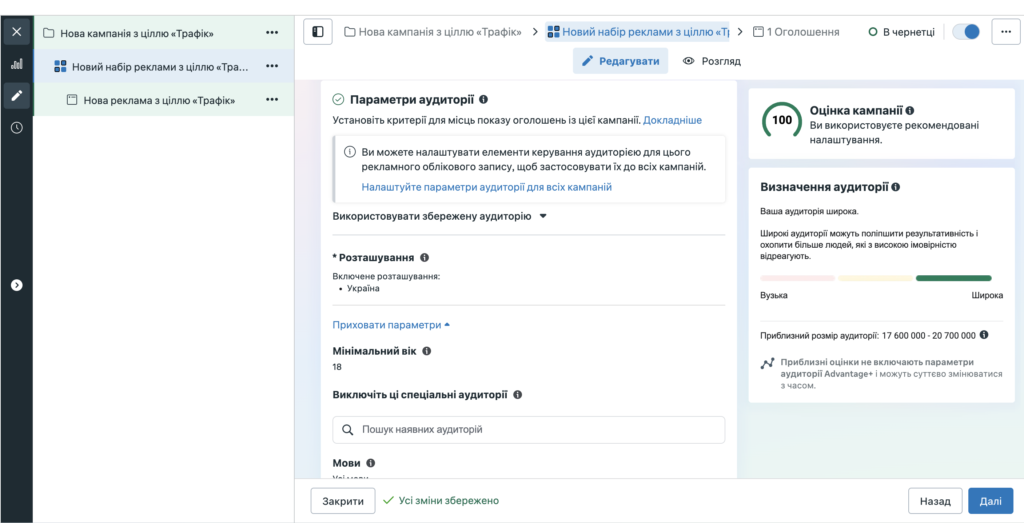Close the editor with the X icon

17,31
